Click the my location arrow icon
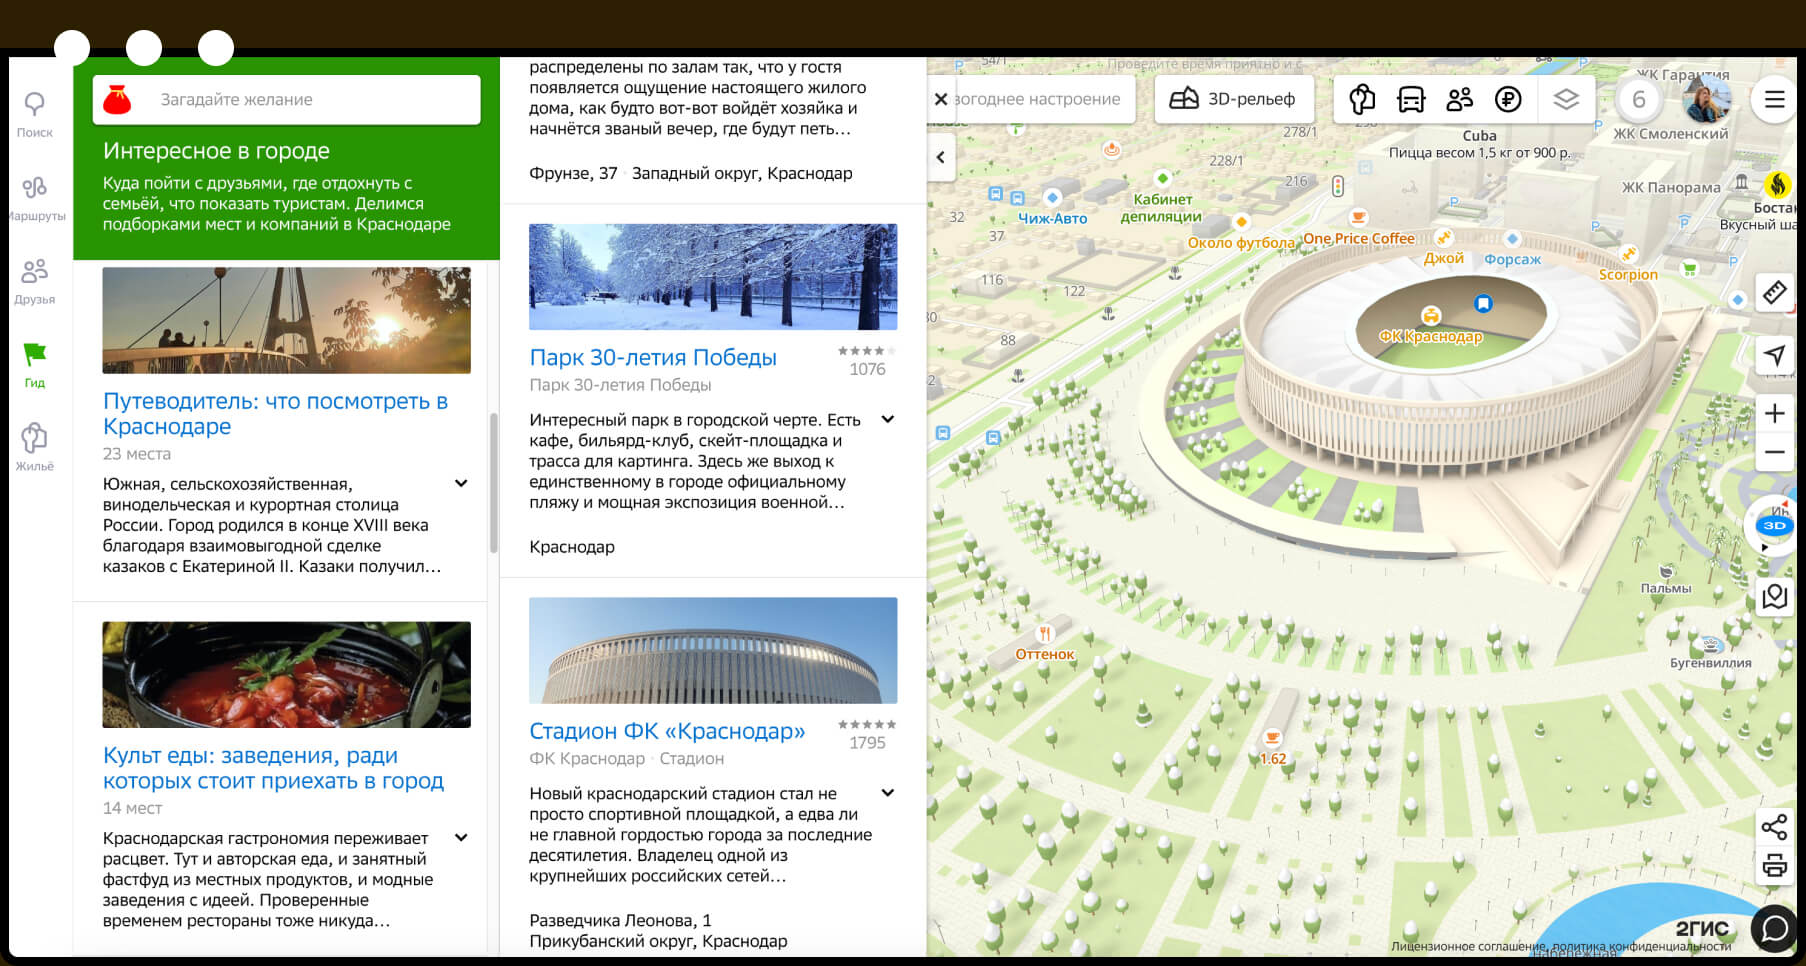1806x966 pixels. coord(1774,355)
